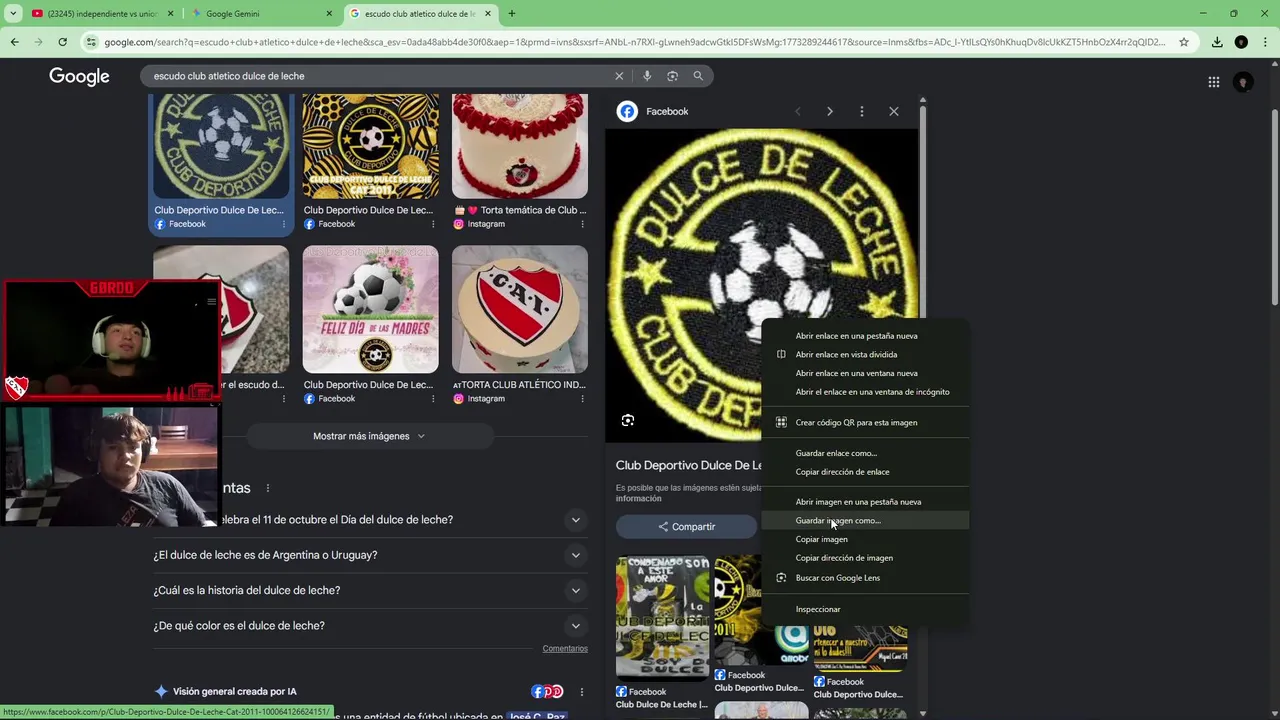Viewport: 1280px width, 720px height.
Task: Go back with browser back arrow
Action: (14, 42)
